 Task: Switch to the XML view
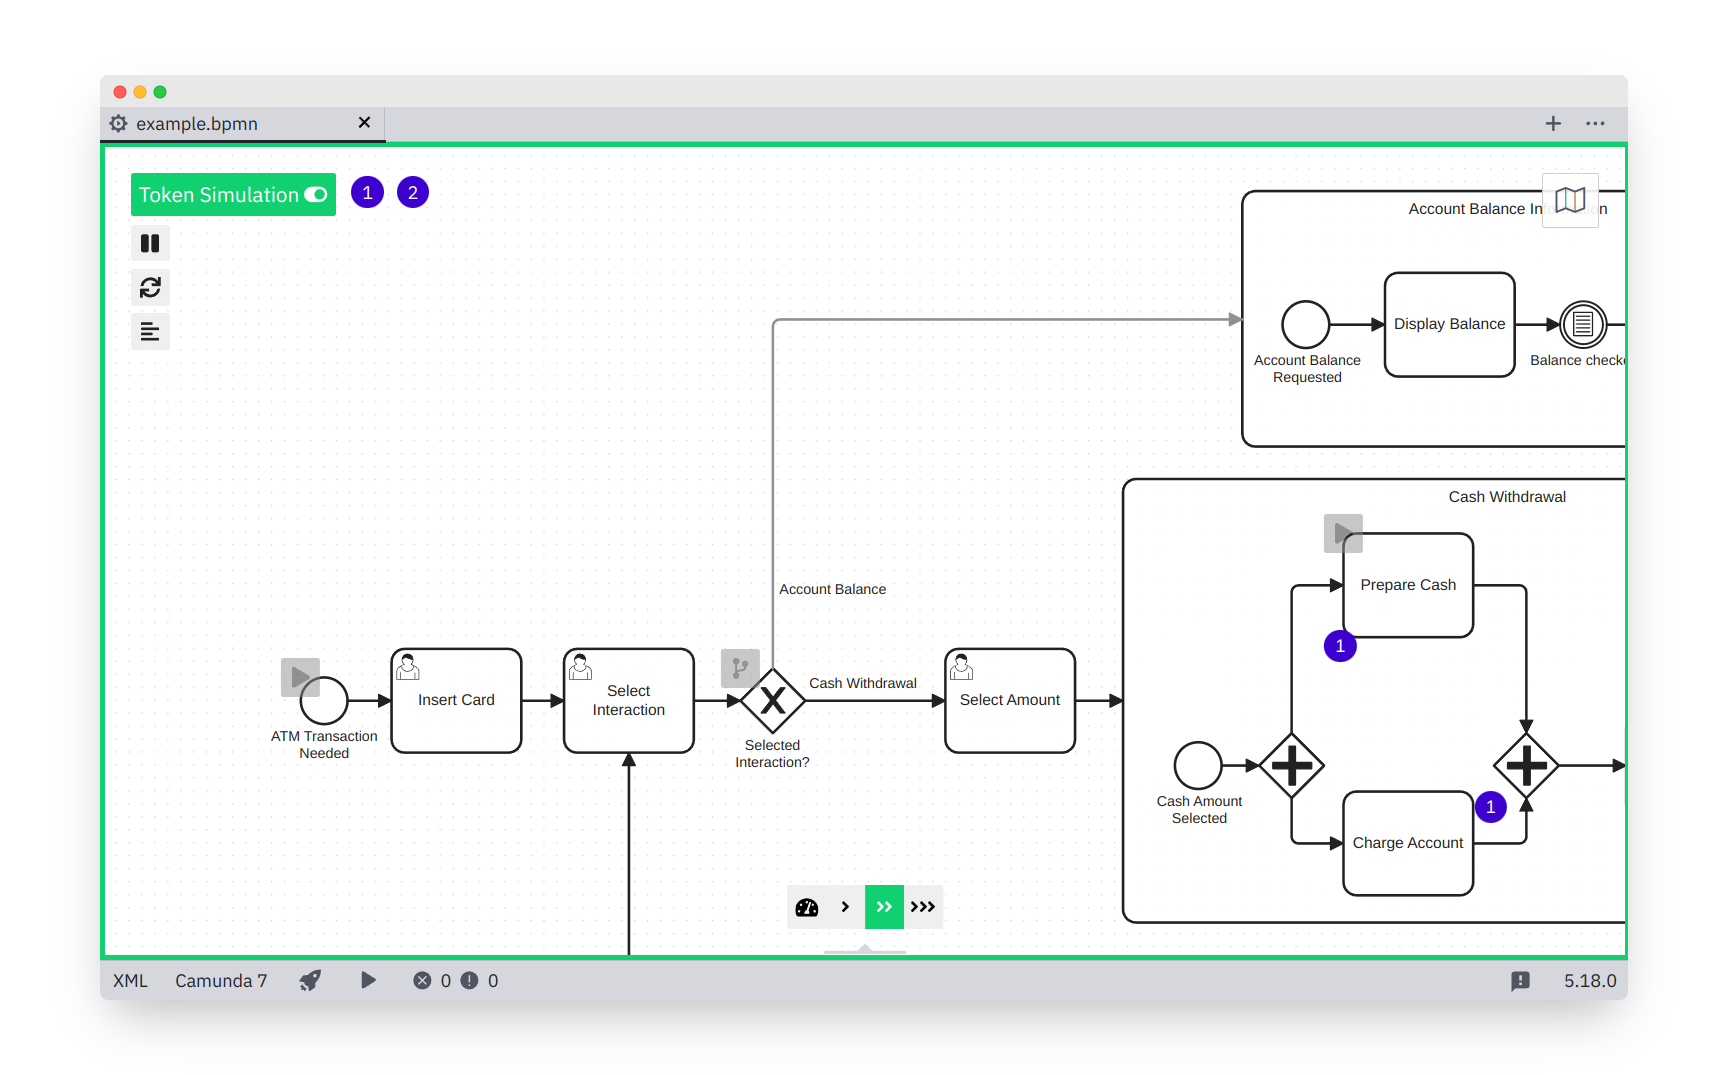130,980
